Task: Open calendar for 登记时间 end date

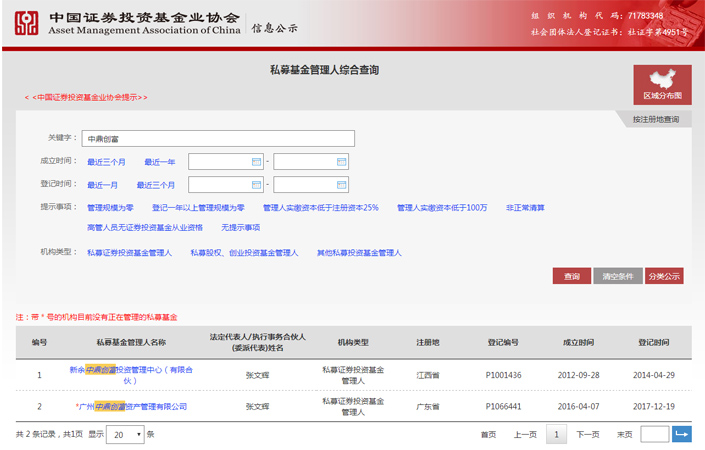Action: [341, 185]
